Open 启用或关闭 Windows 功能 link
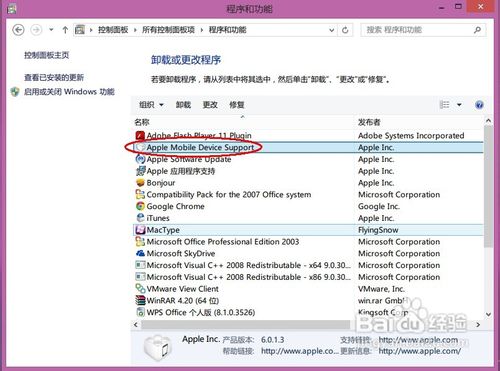Viewport: 500px width, 371px height. [x=69, y=92]
